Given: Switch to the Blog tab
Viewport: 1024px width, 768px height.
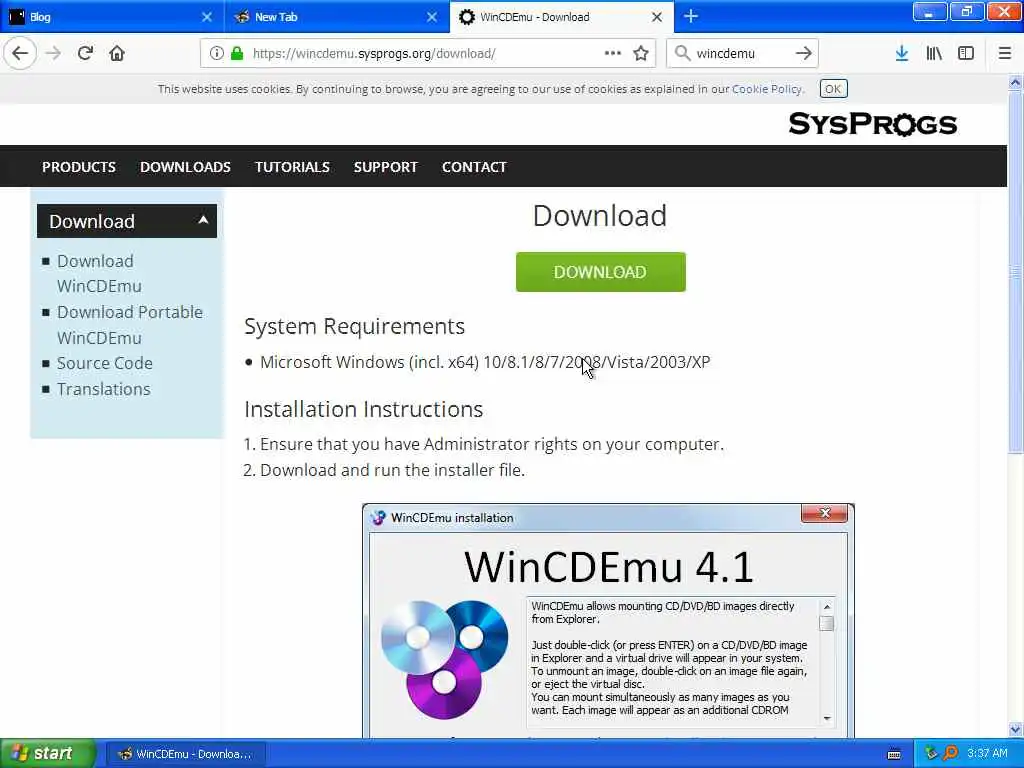Looking at the screenshot, I should click(111, 16).
